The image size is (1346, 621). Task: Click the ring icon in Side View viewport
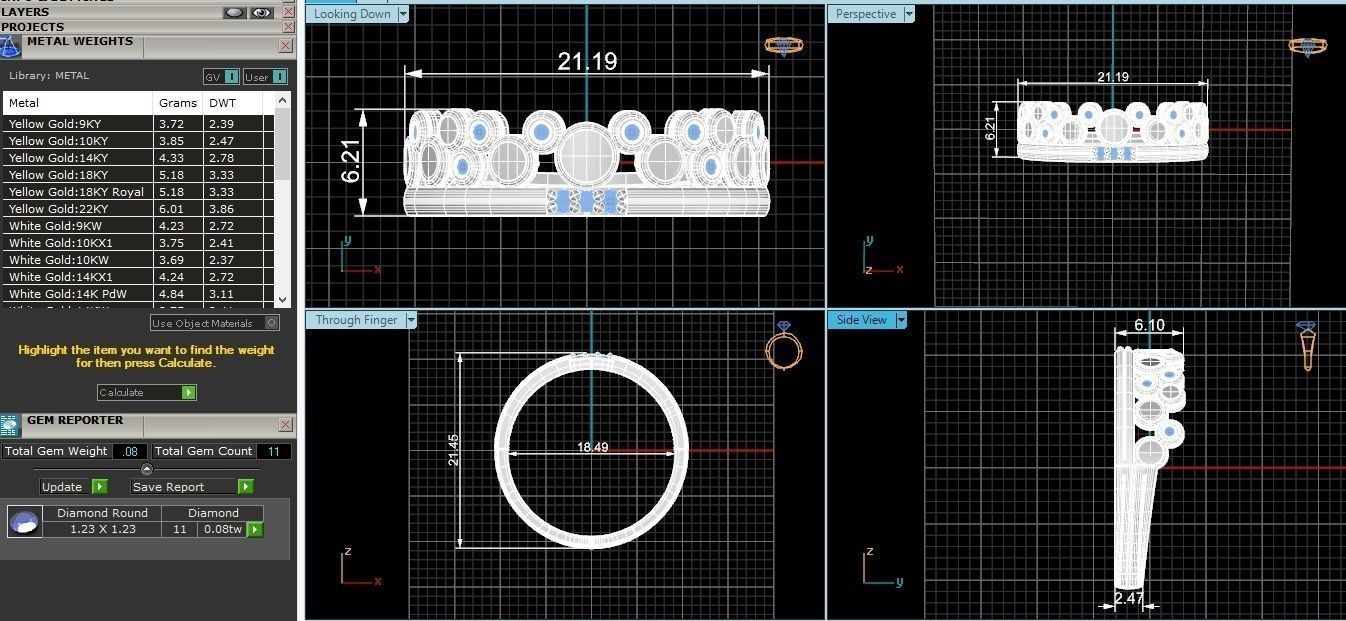click(1308, 346)
